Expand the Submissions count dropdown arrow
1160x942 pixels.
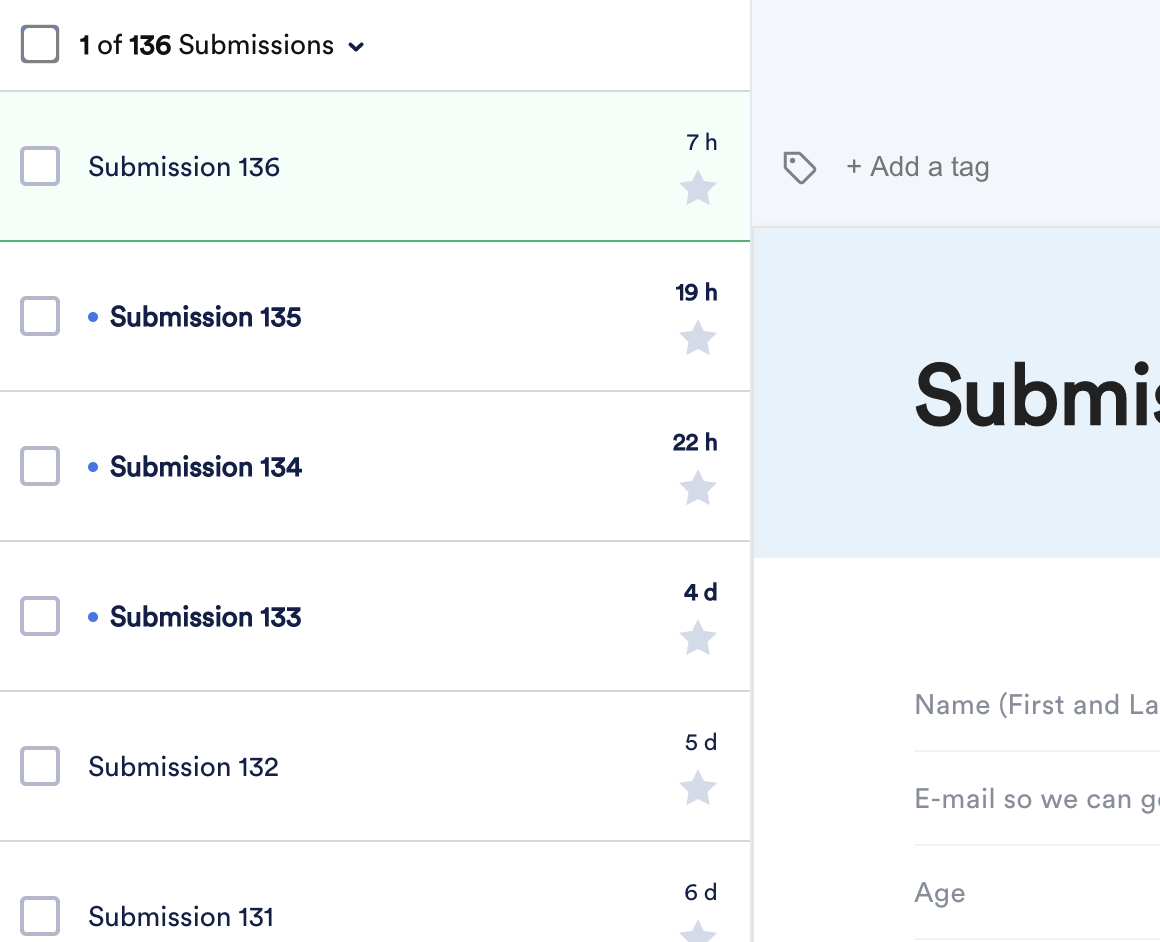[x=356, y=46]
